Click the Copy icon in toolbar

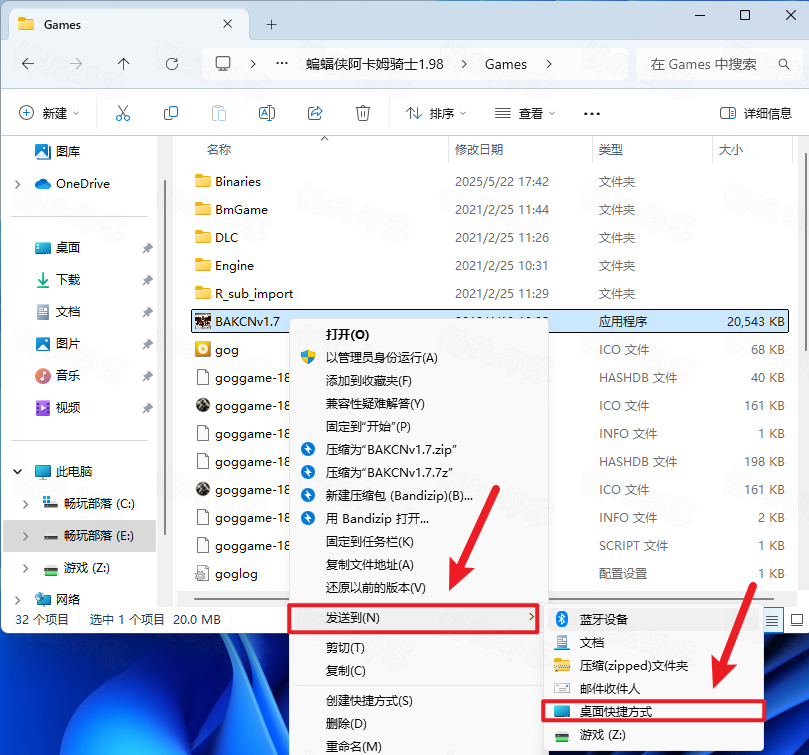[x=171, y=113]
